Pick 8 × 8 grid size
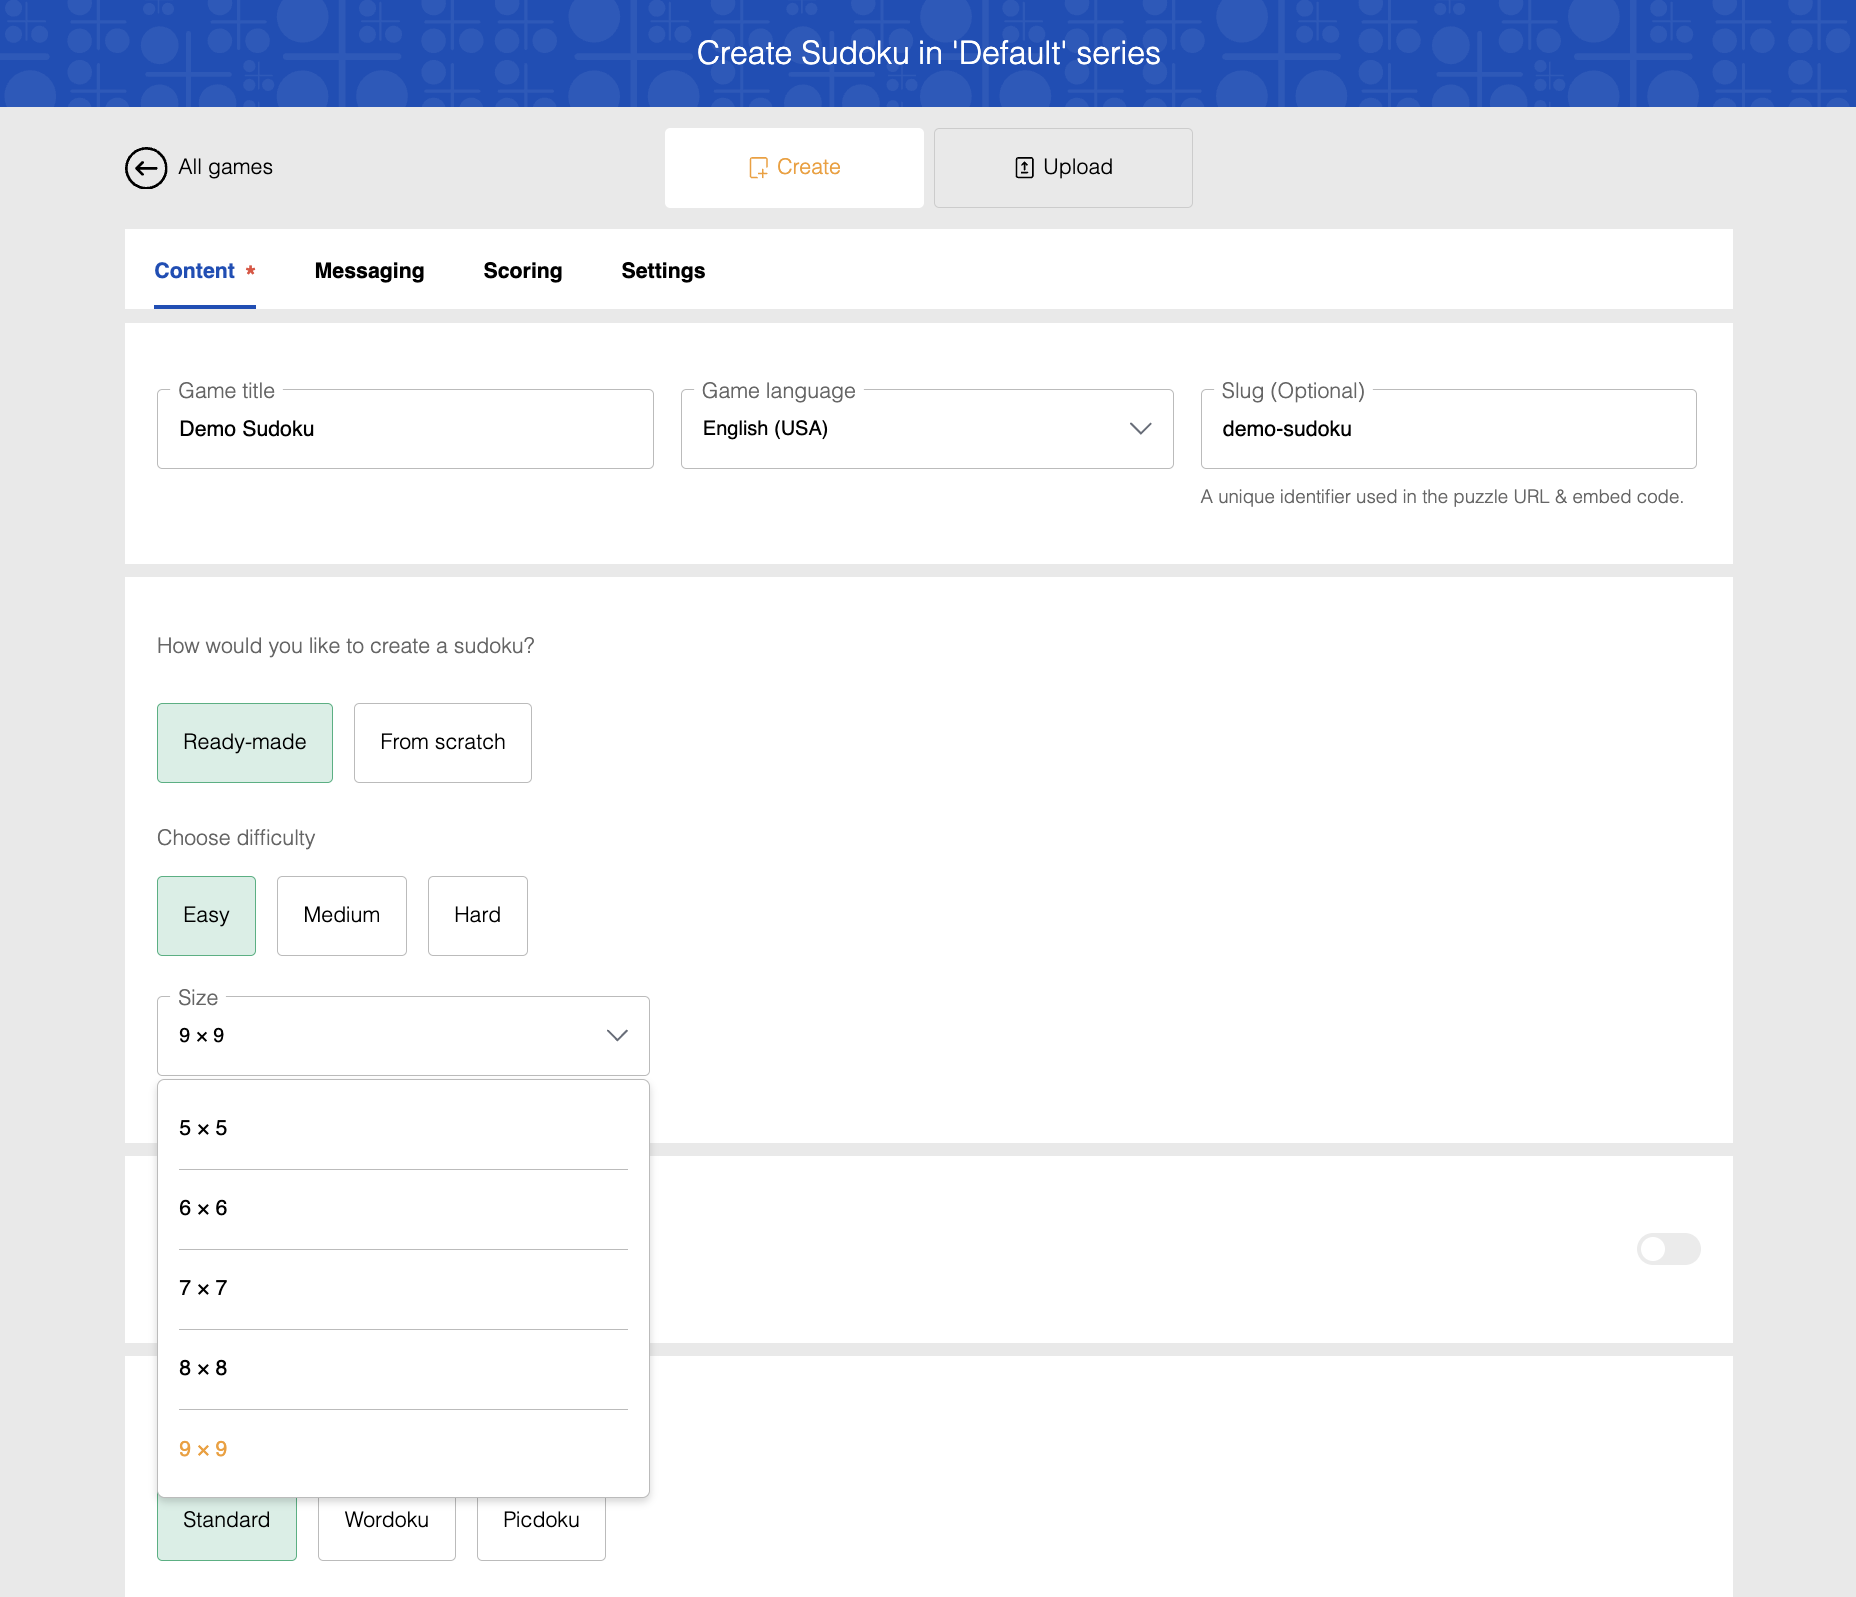This screenshot has height=1597, width=1856. coord(403,1369)
